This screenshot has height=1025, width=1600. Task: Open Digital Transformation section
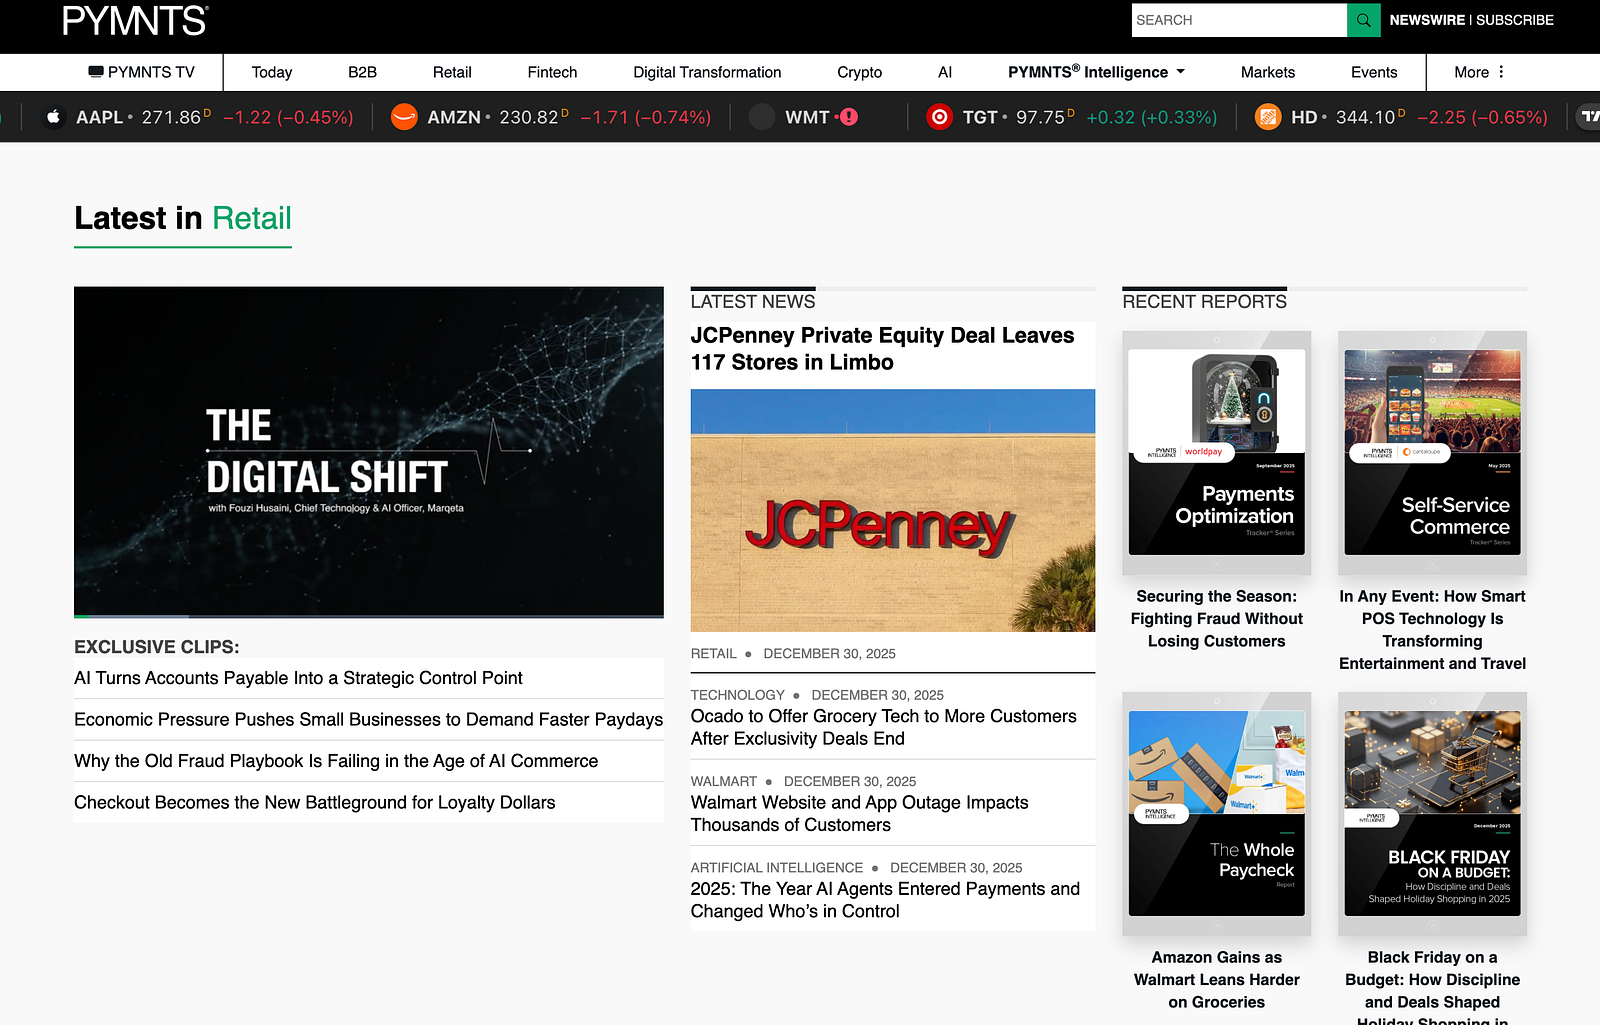point(707,72)
